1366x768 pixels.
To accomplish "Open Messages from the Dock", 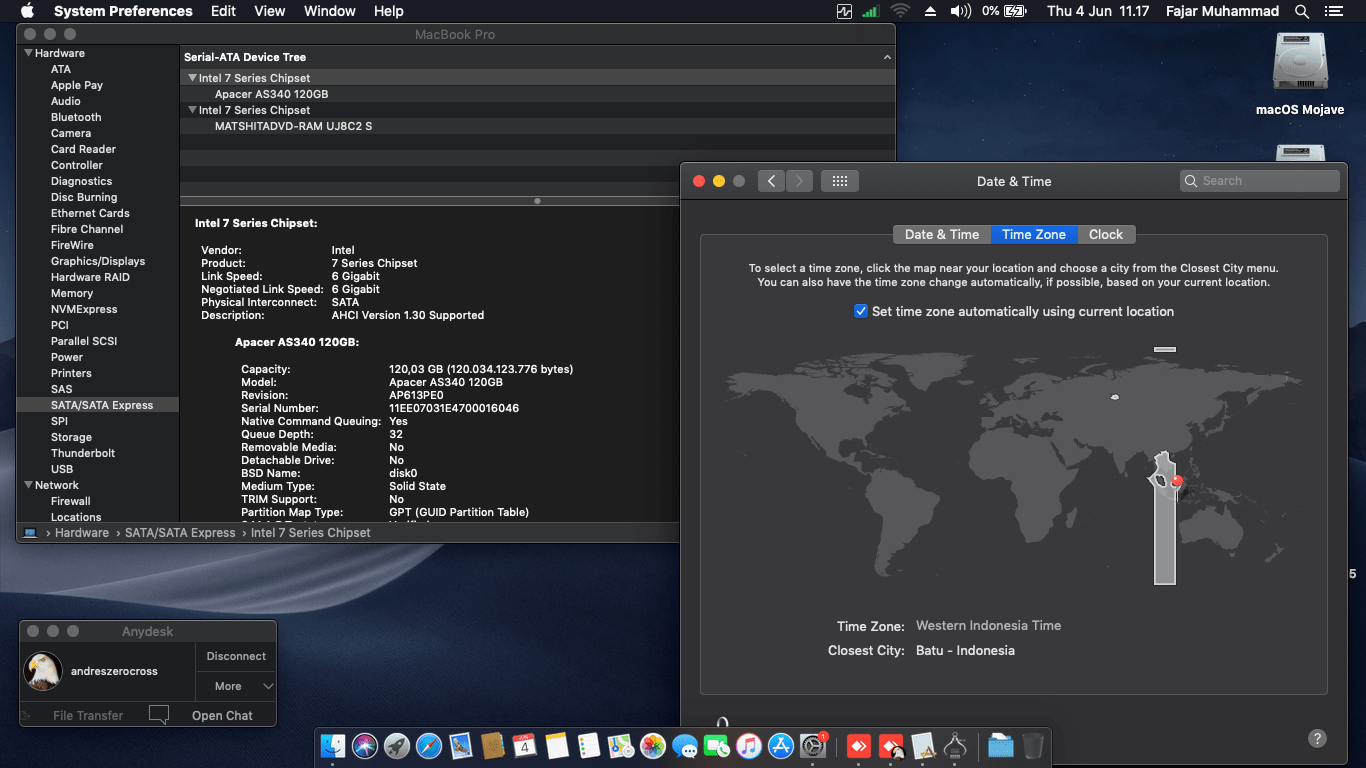I will click(685, 746).
